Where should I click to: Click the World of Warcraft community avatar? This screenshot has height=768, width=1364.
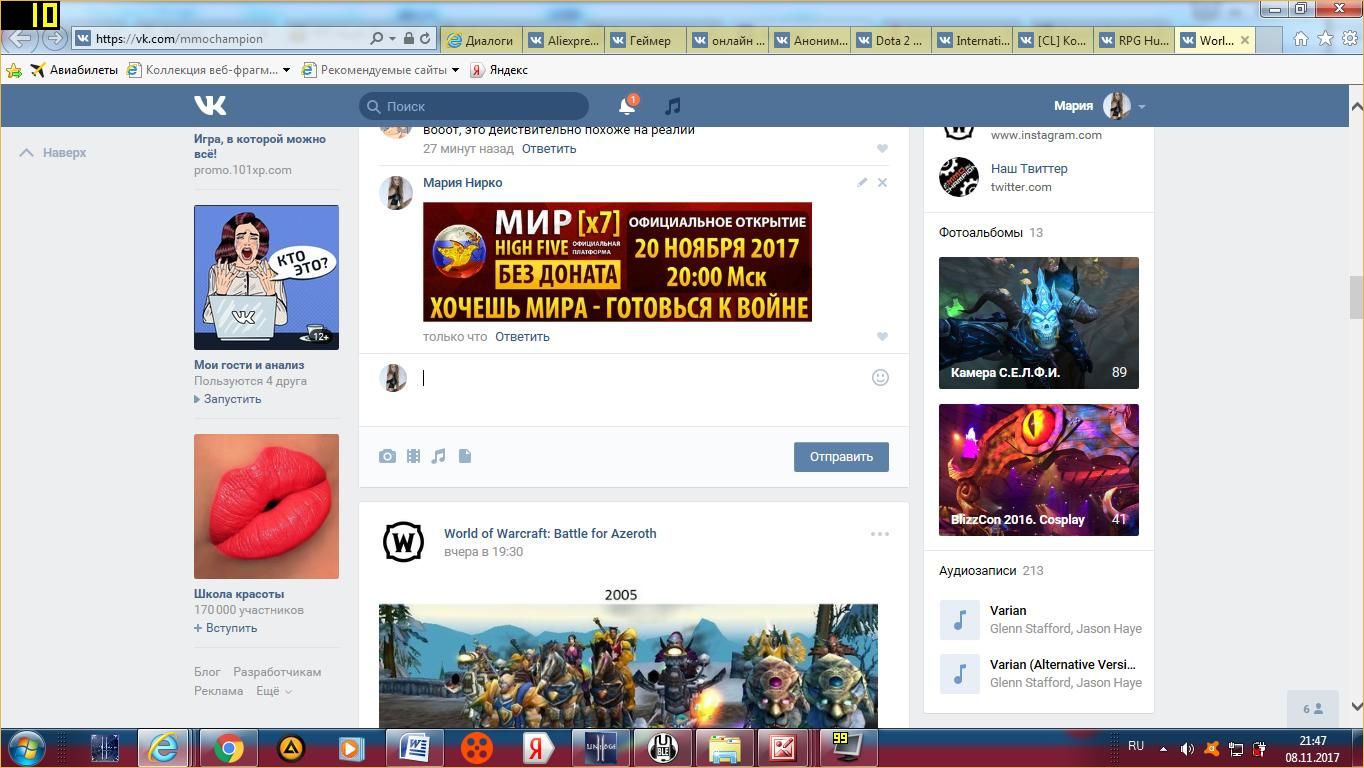point(403,542)
